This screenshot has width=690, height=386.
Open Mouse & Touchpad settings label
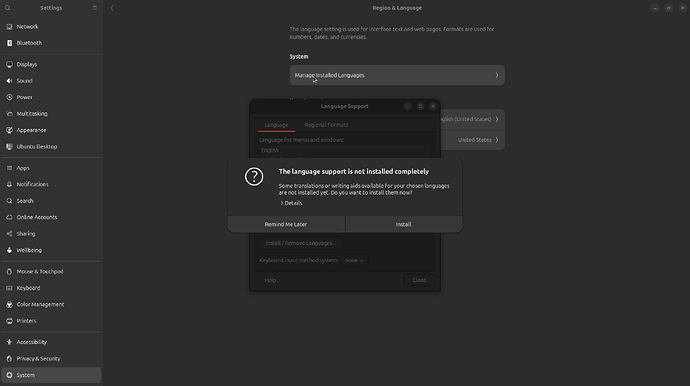pos(40,272)
